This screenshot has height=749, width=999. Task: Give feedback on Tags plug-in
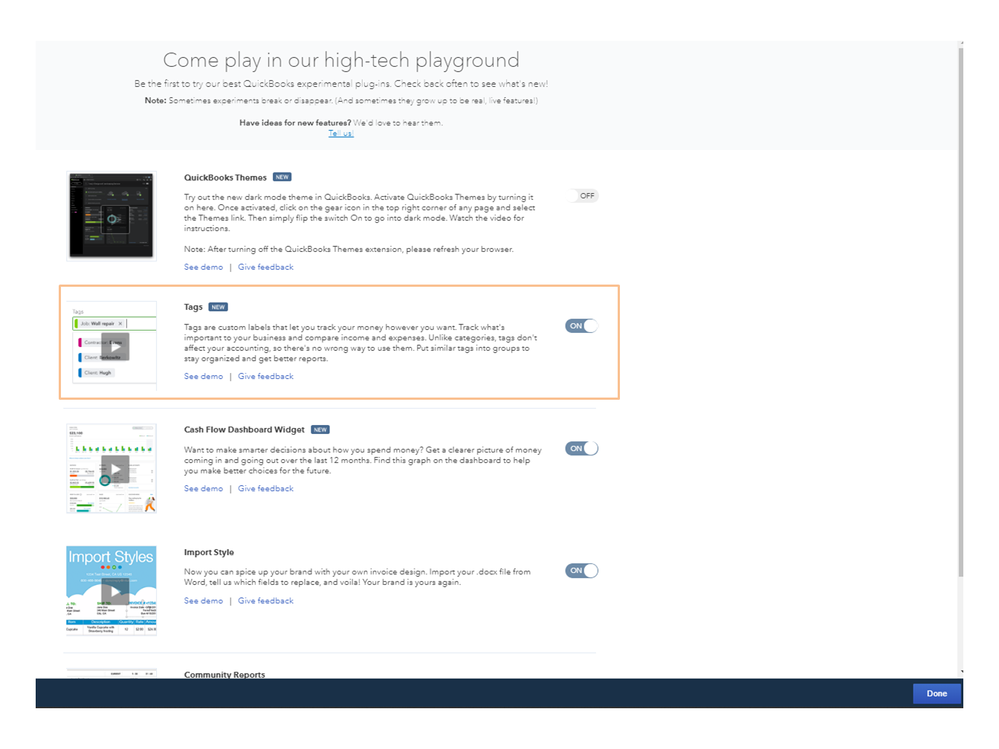coord(266,376)
